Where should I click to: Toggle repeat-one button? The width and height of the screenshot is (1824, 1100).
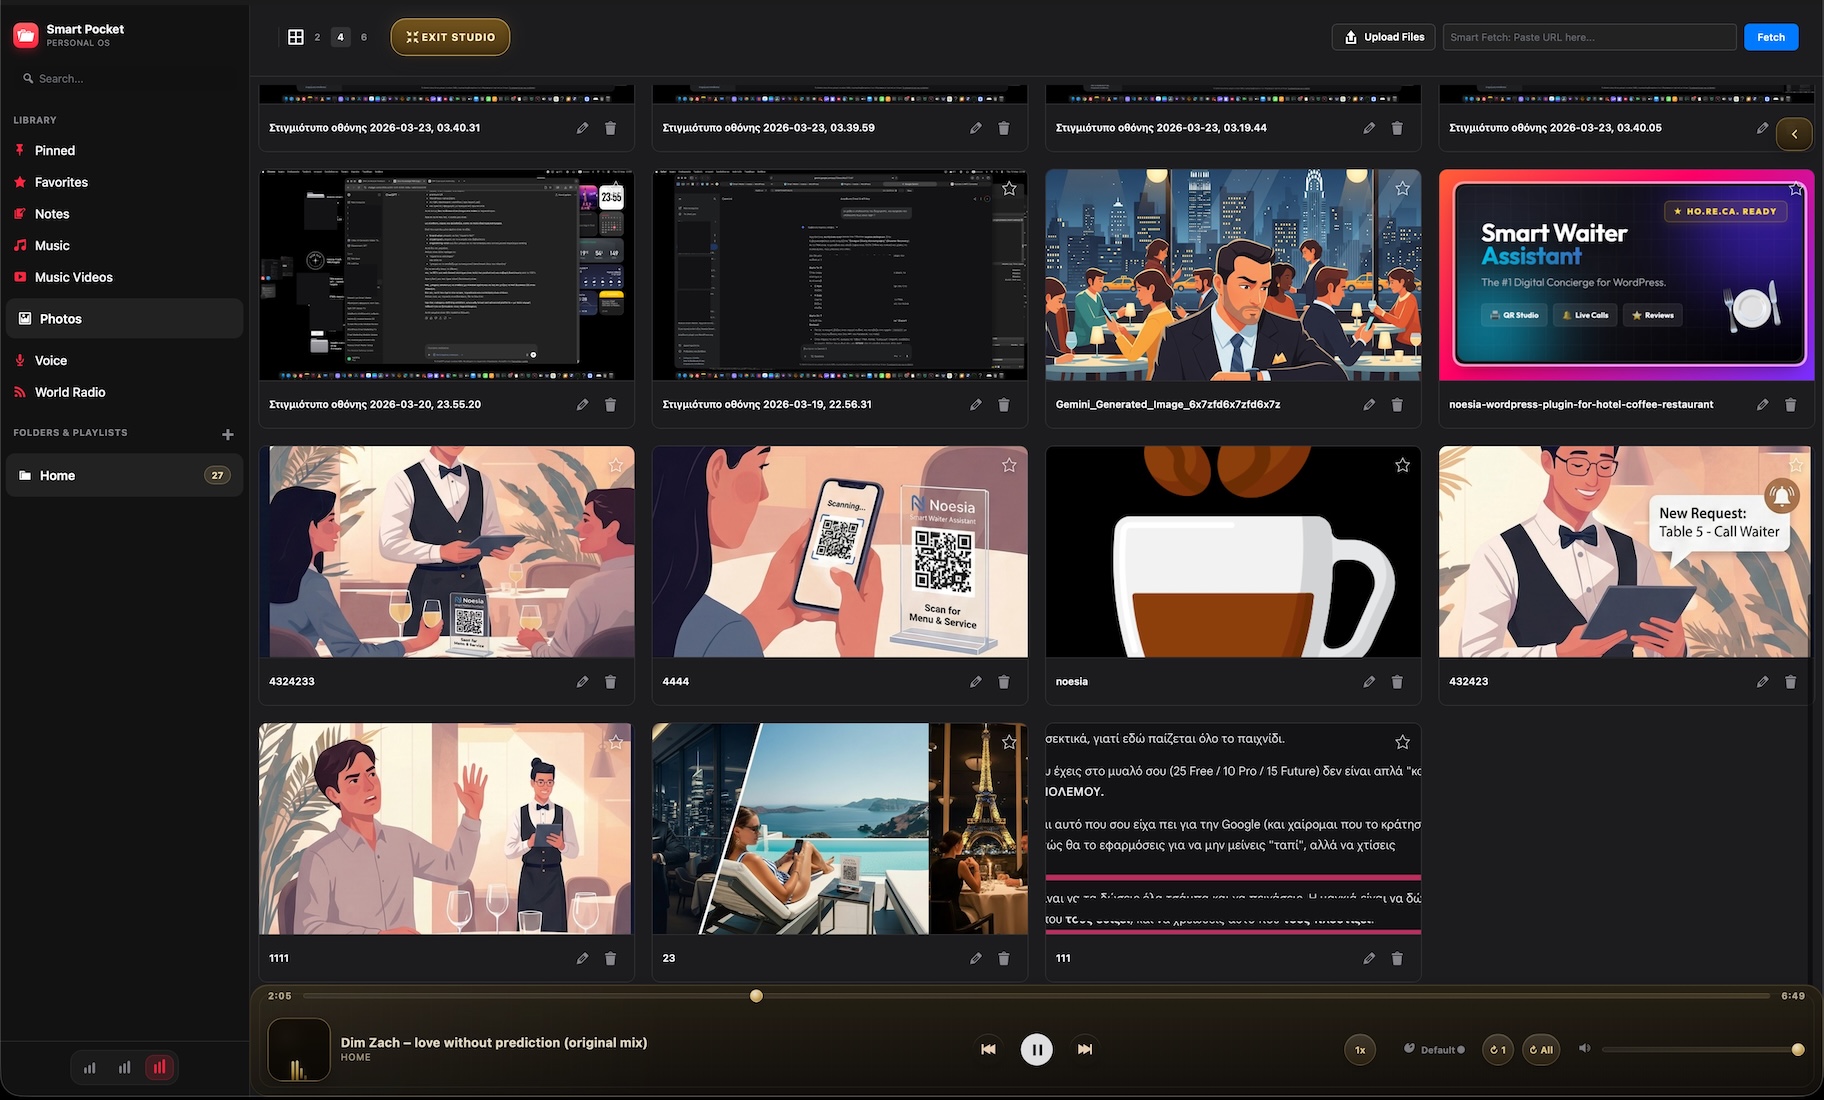[1497, 1050]
